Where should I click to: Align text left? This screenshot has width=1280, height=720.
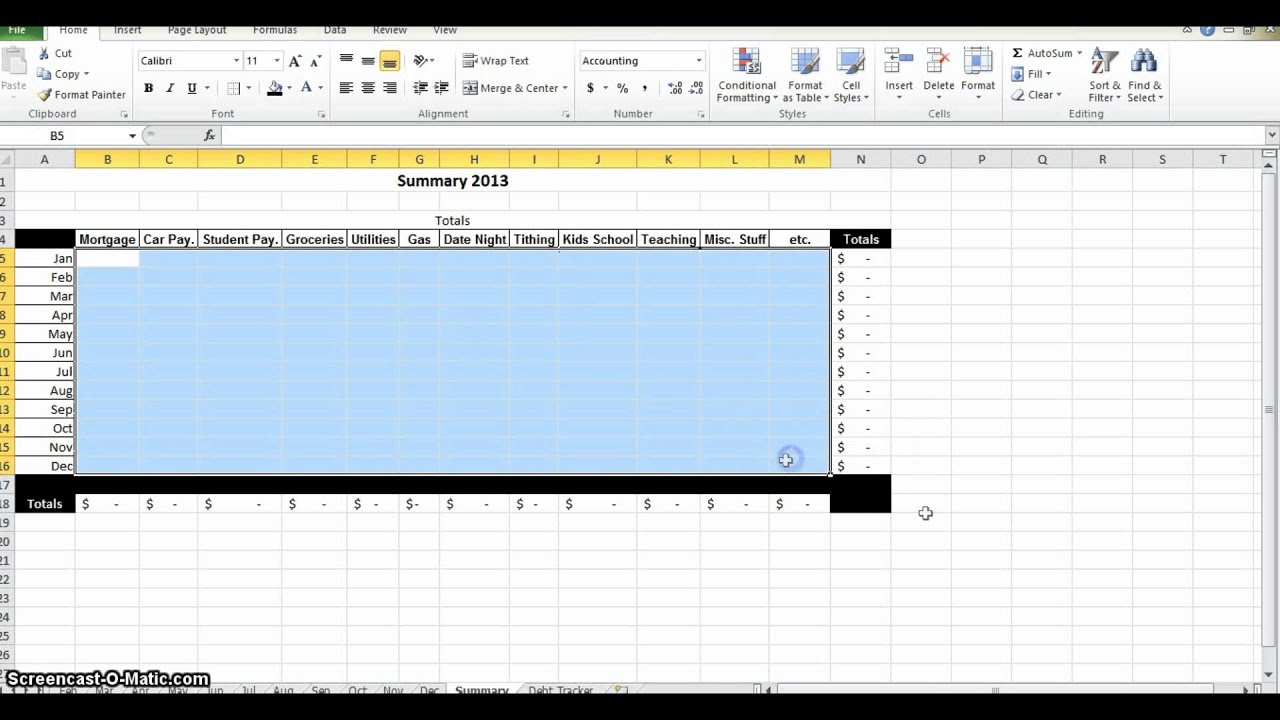[x=346, y=88]
